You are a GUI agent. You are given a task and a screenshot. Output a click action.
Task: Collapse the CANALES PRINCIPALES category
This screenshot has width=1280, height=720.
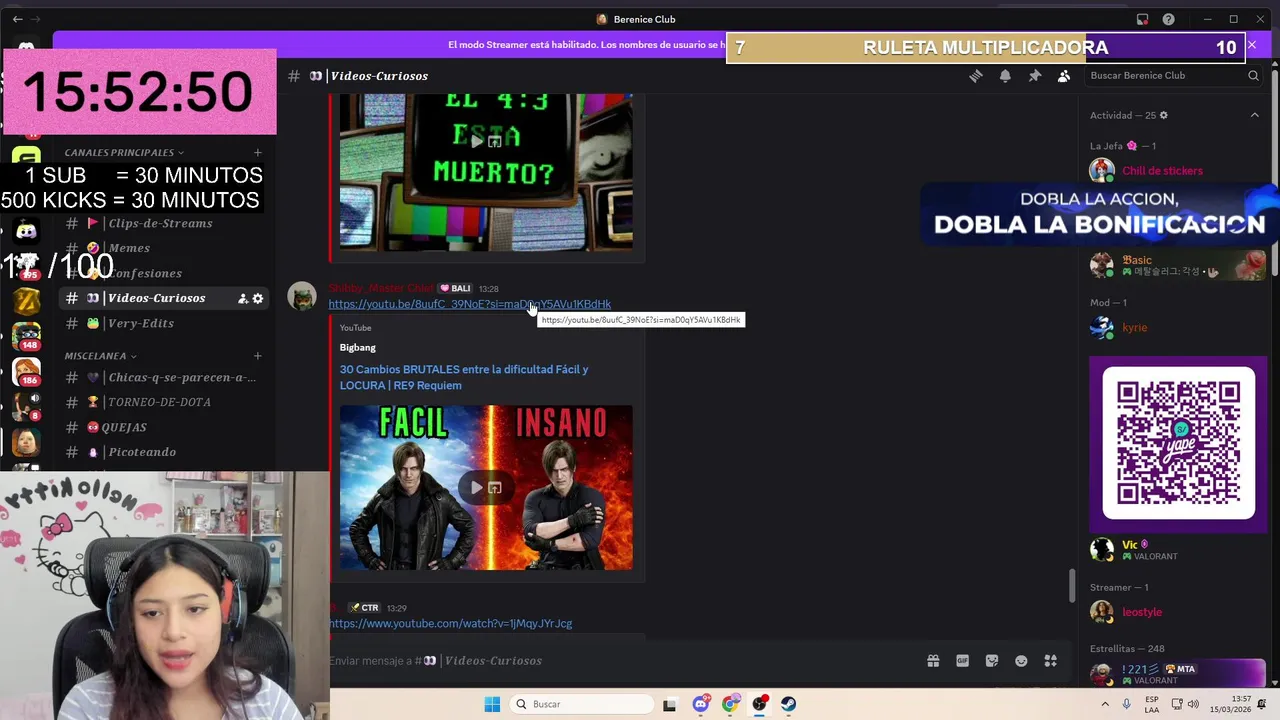124,153
